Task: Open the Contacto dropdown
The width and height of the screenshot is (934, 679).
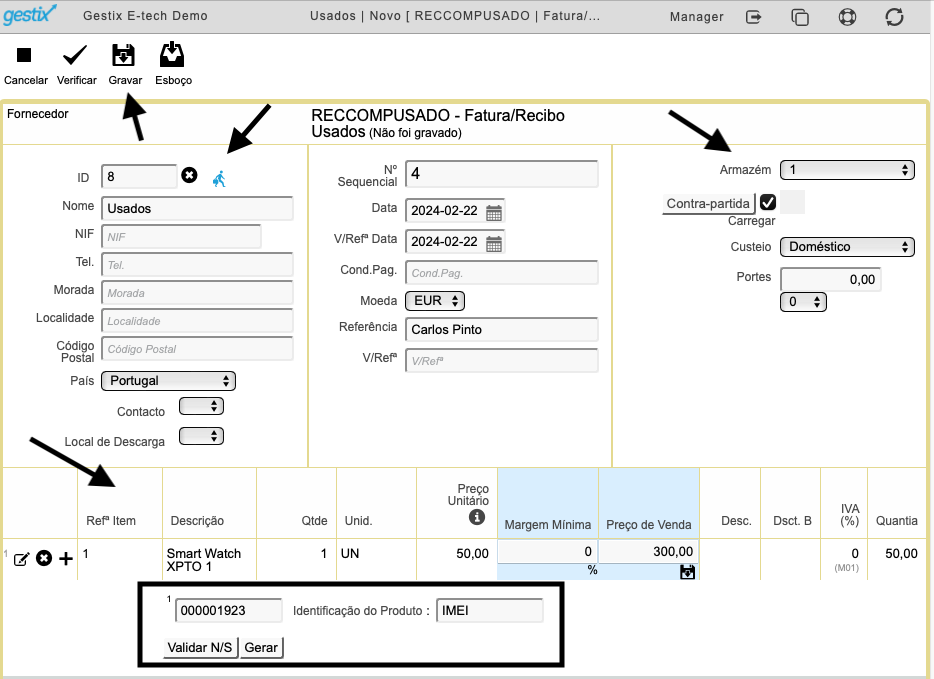Action: tap(201, 406)
